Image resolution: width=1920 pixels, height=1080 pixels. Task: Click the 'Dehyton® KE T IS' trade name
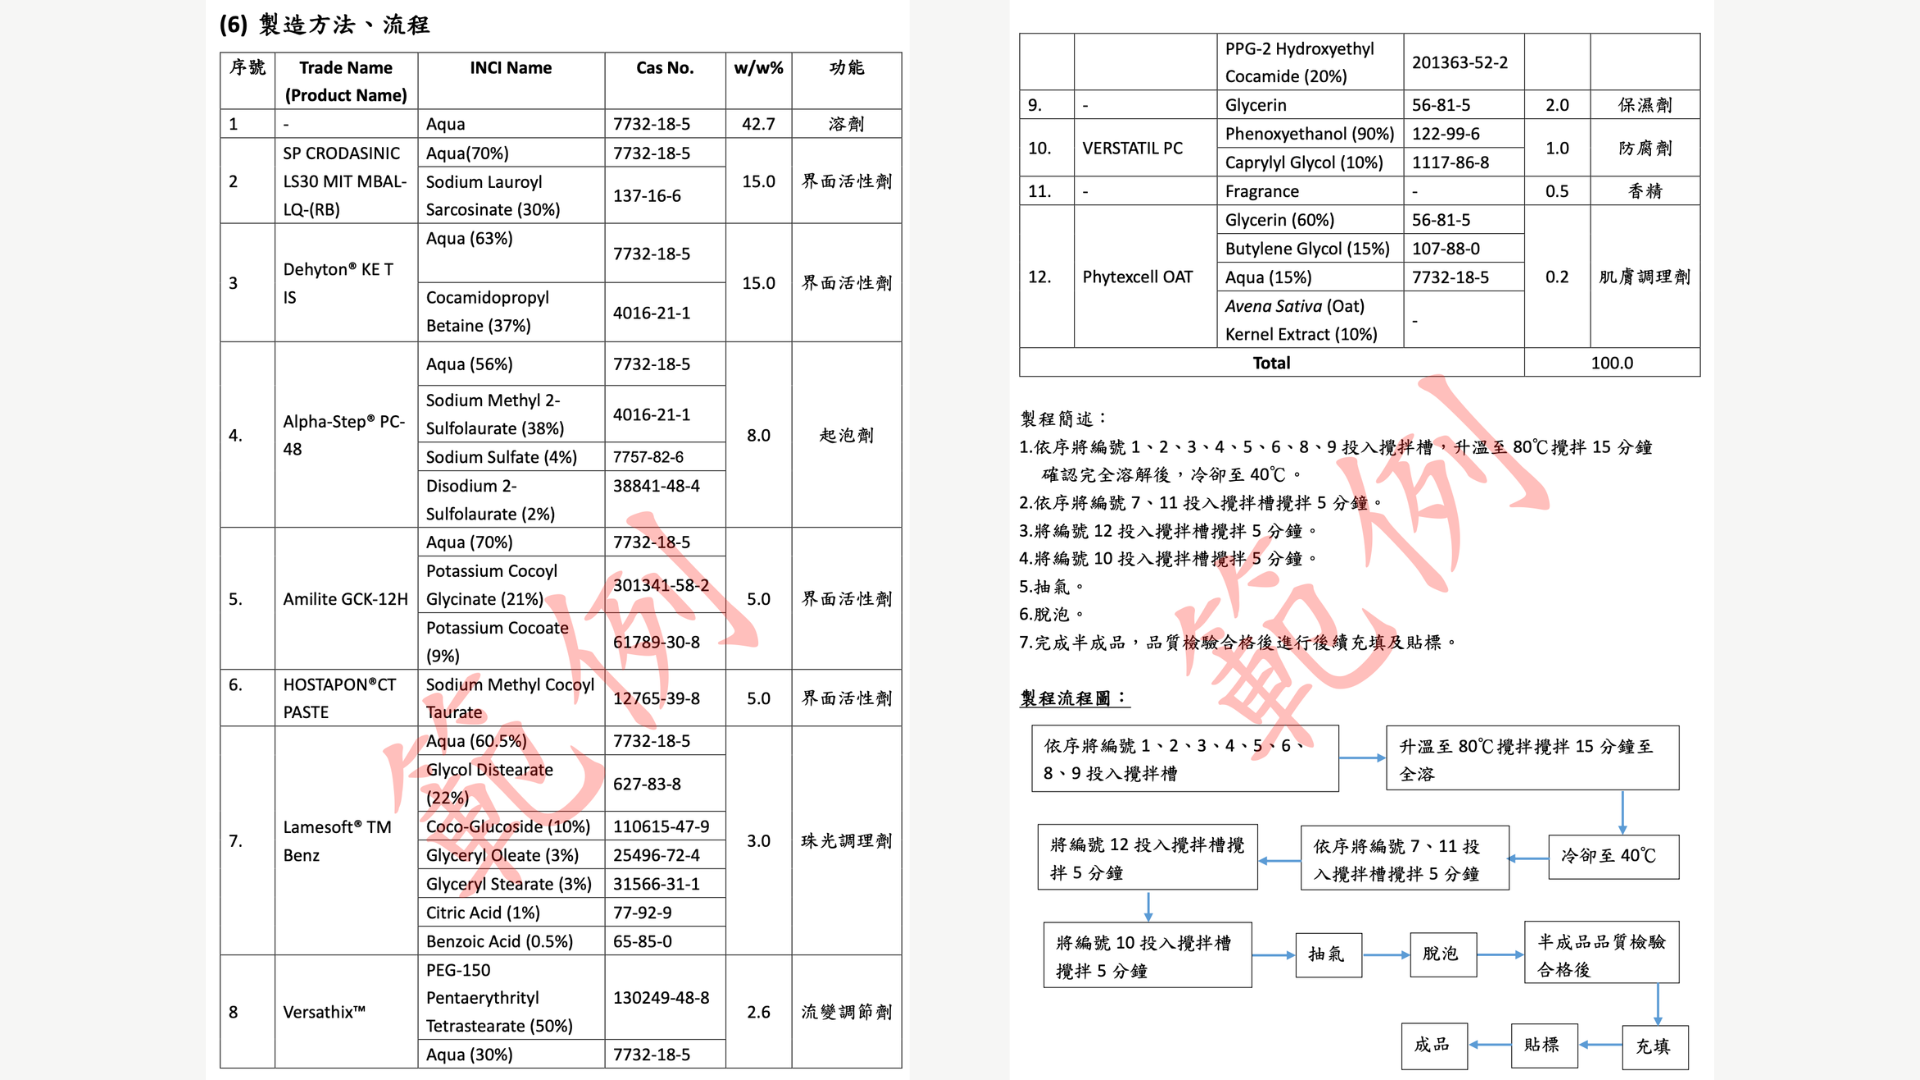tap(346, 283)
